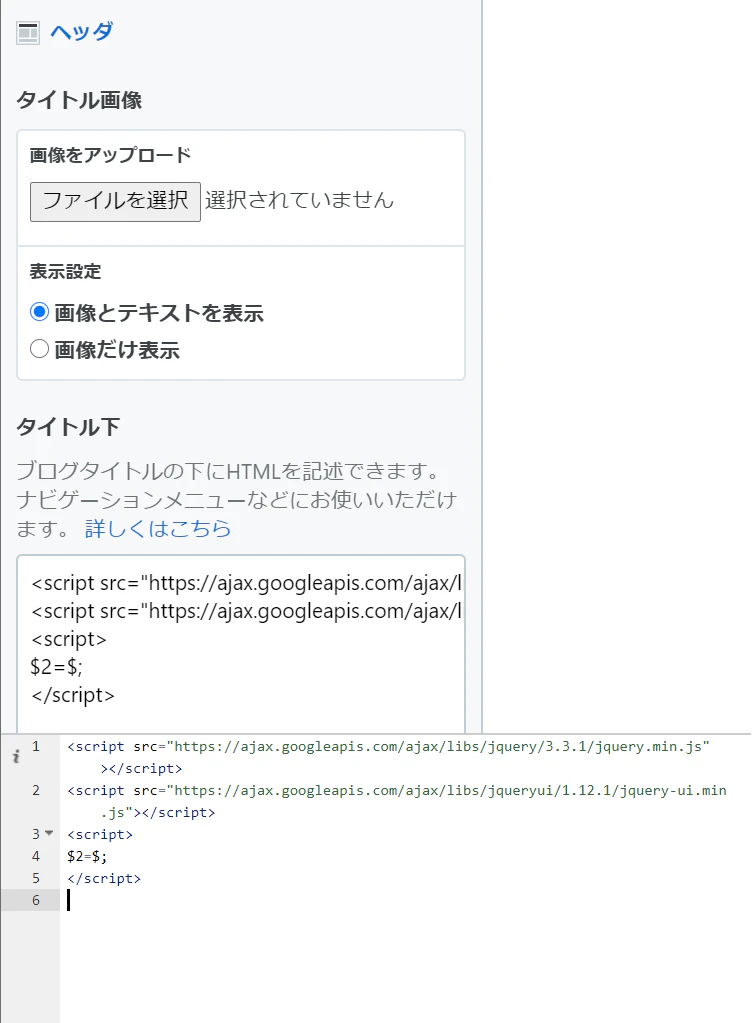Click the $2=$; code on editor line 4
The width and height of the screenshot is (756, 1023).
[x=87, y=856]
